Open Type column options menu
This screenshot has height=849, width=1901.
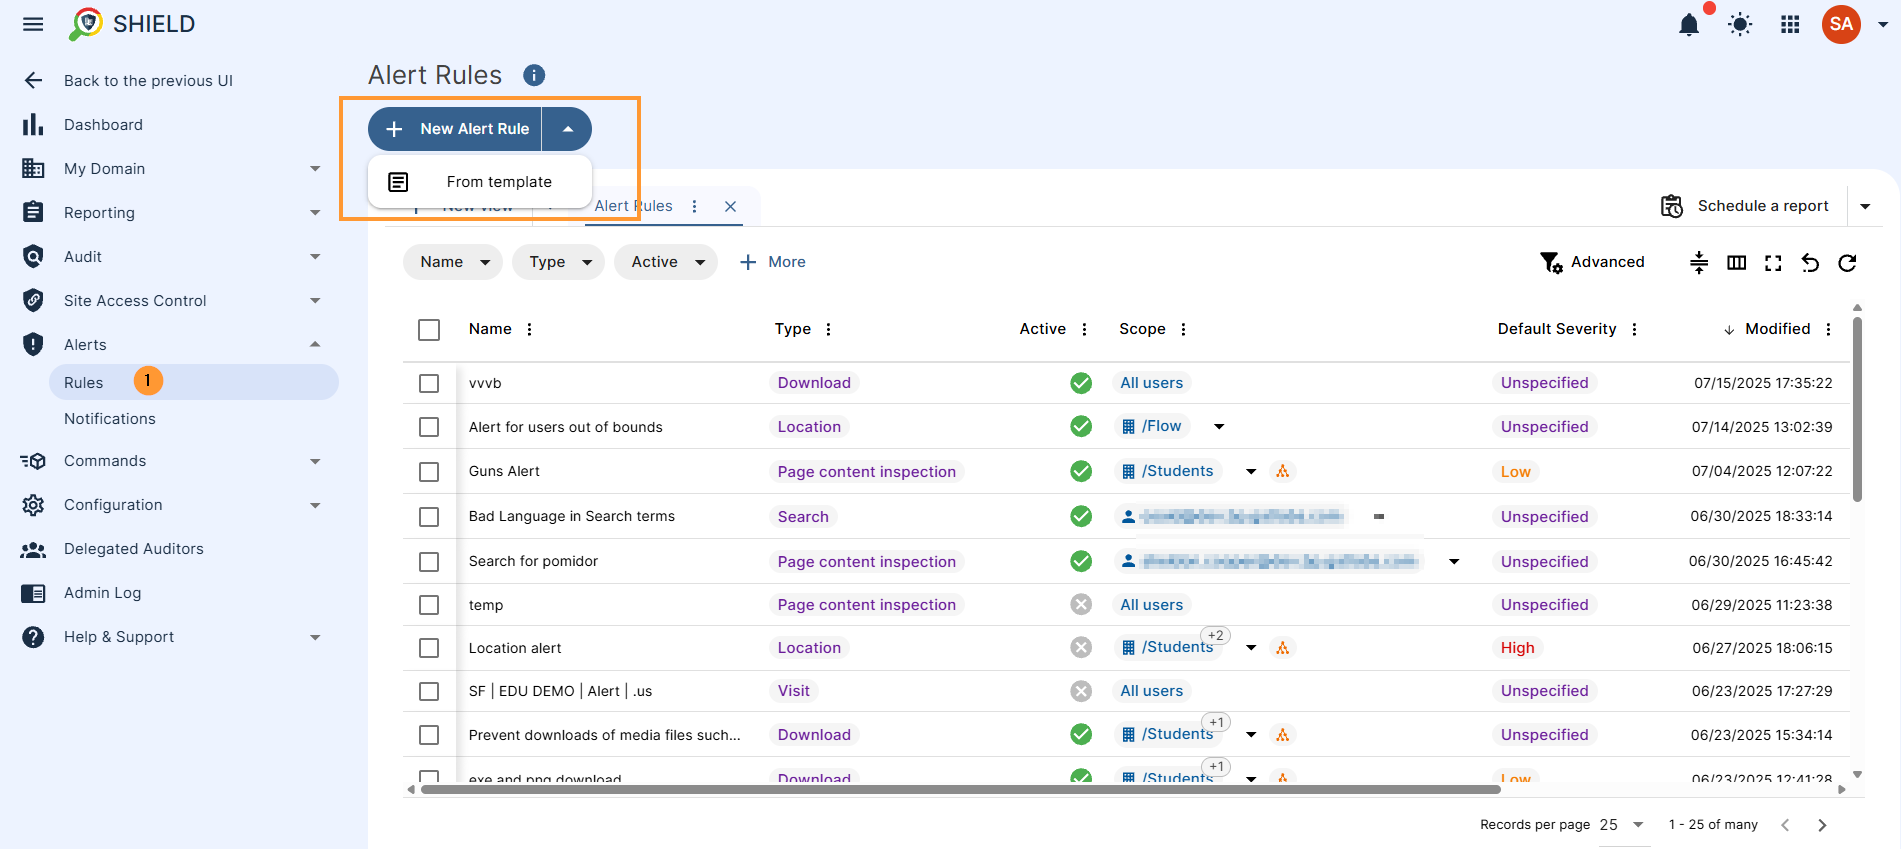[828, 329]
